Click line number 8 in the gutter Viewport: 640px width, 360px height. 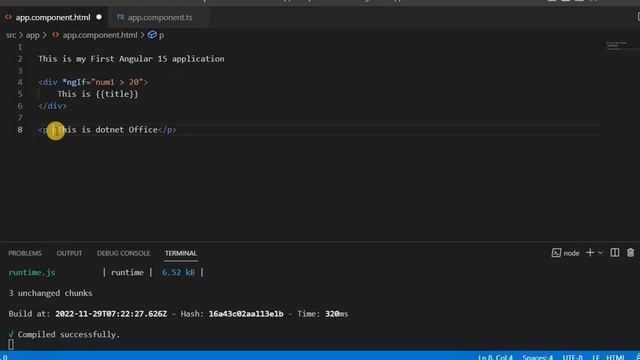click(x=20, y=130)
